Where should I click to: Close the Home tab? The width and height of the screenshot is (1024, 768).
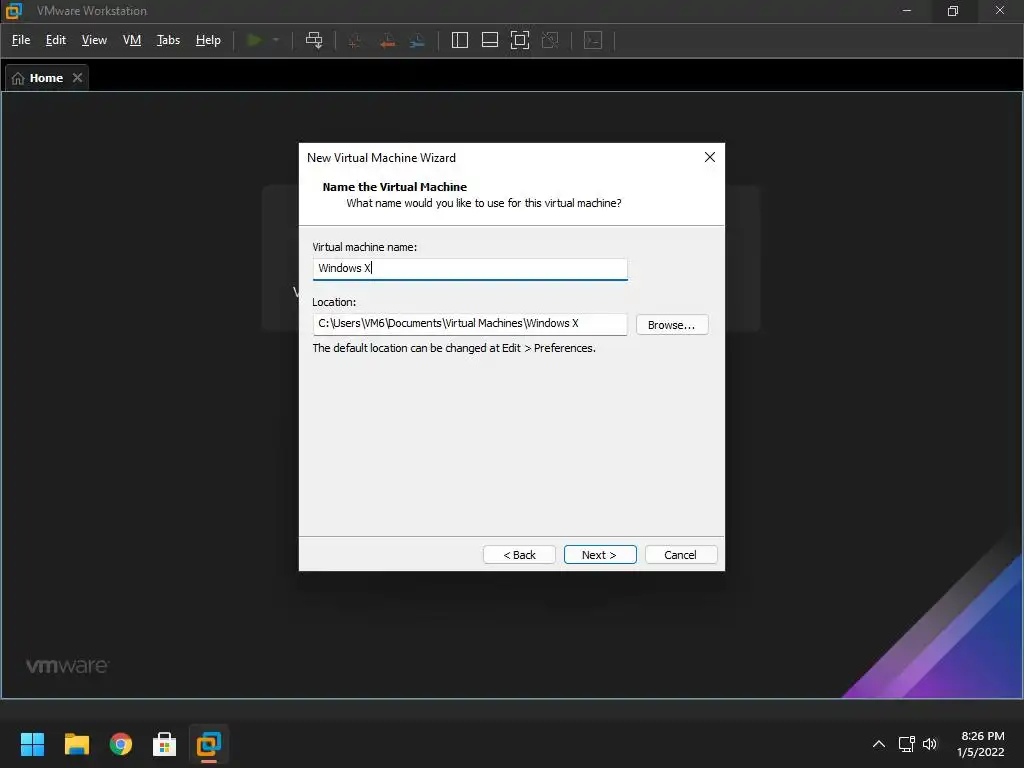(x=77, y=78)
